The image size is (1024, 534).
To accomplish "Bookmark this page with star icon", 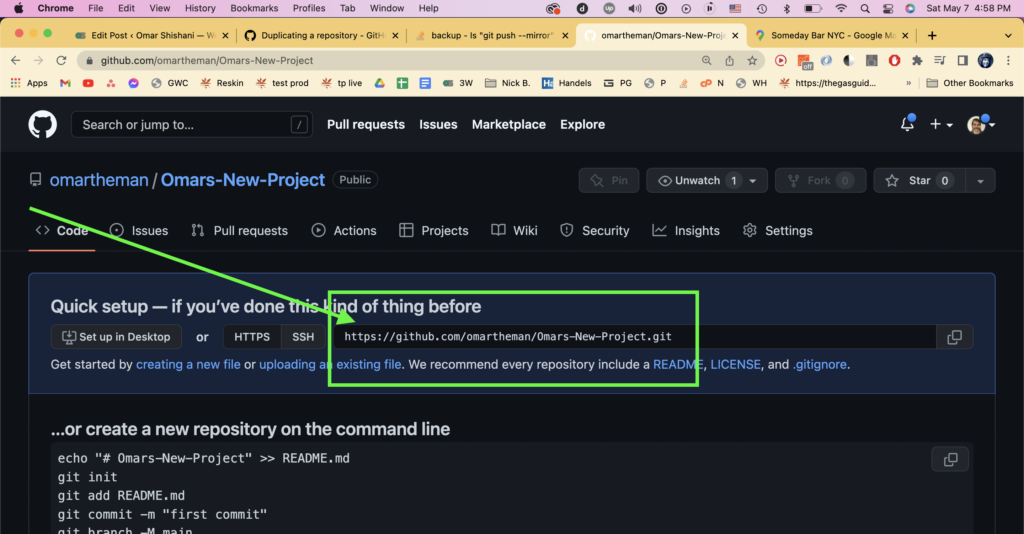I will pos(752,60).
